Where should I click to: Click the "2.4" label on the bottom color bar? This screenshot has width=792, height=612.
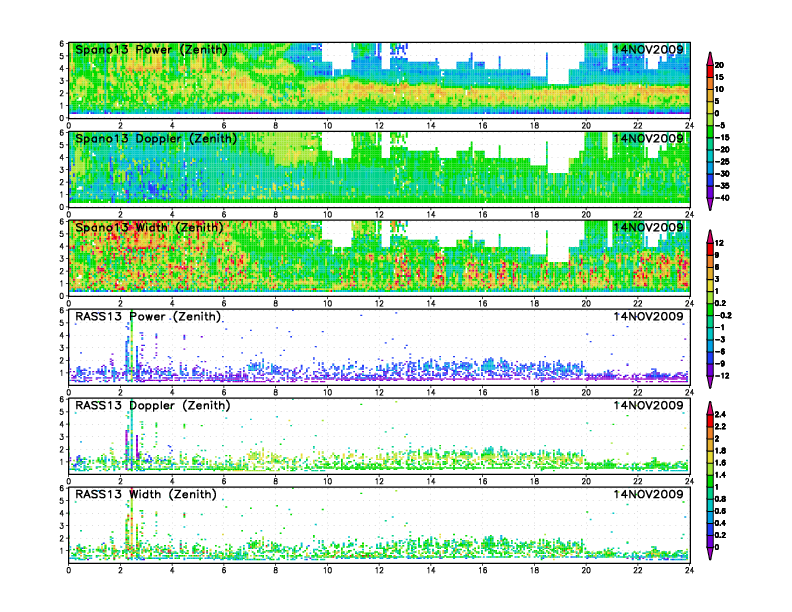[720, 415]
